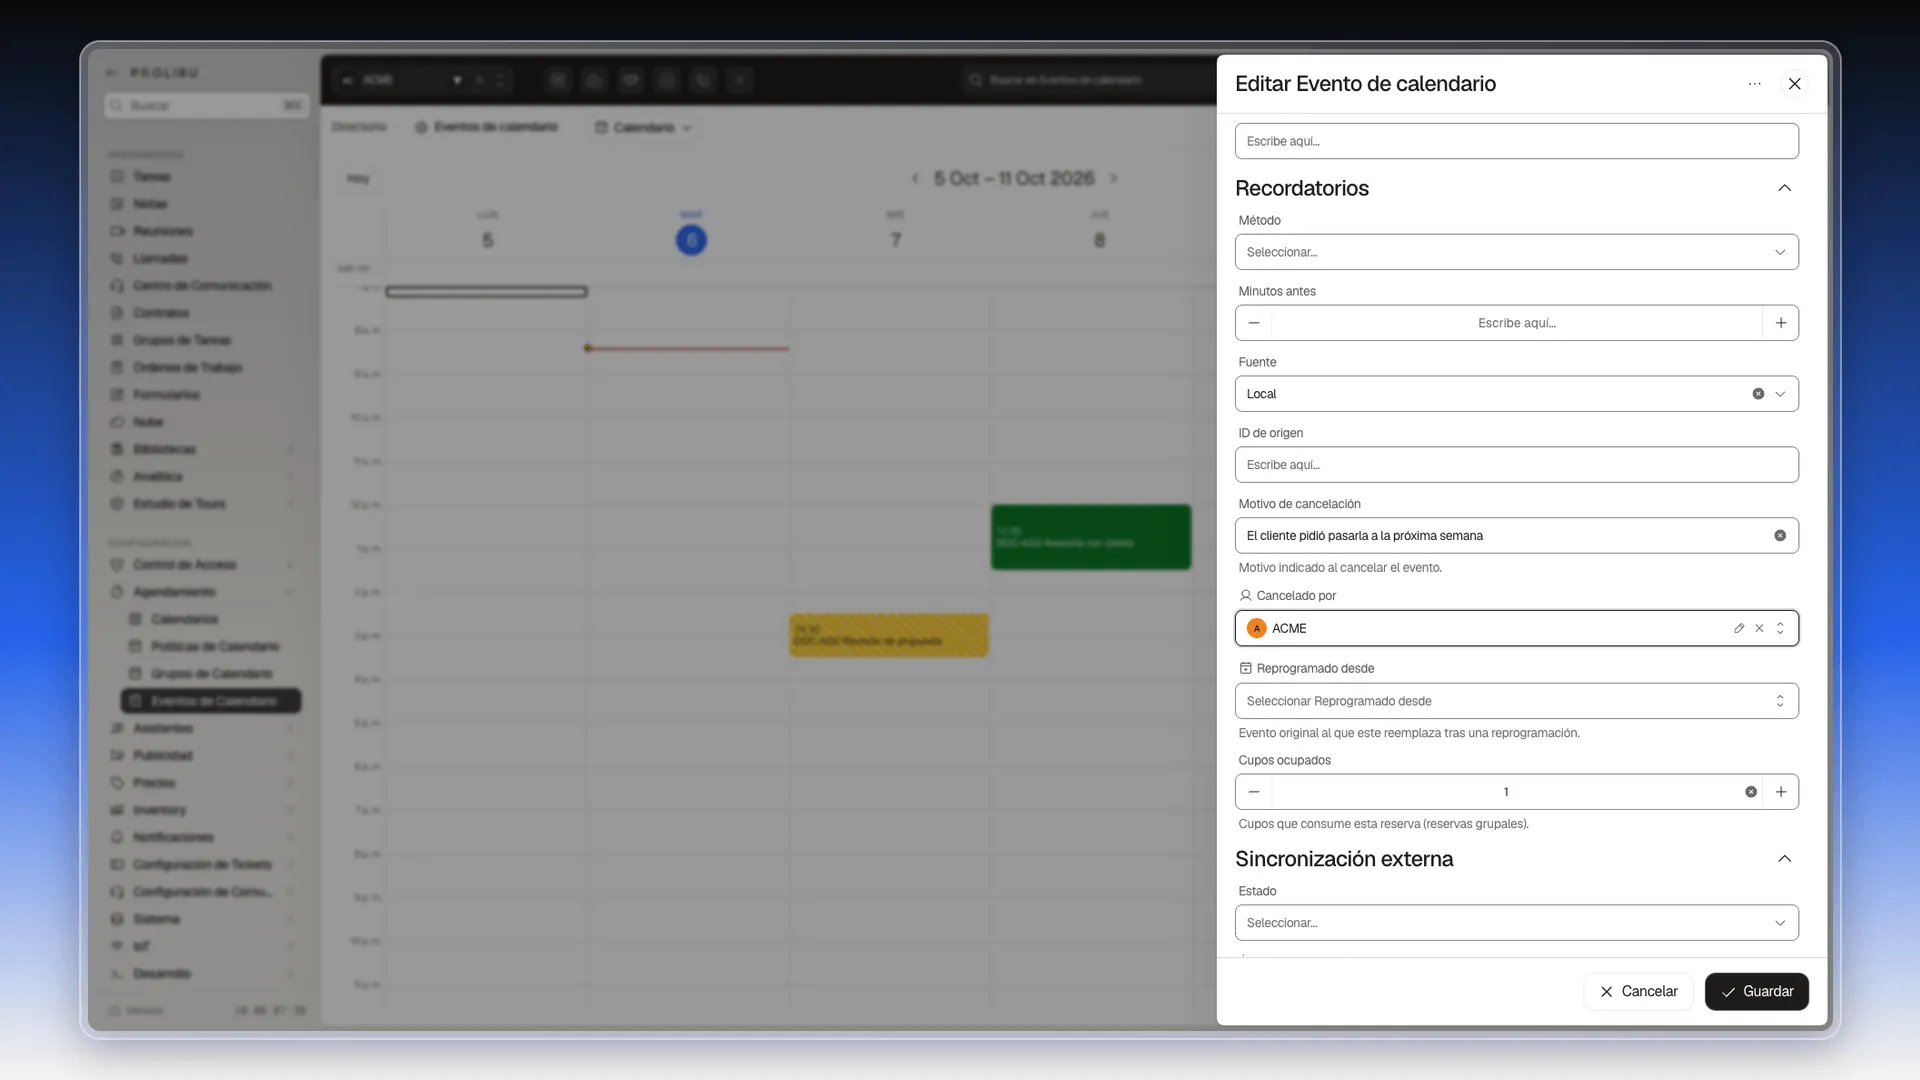Collapse the Recordatorios section

pyautogui.click(x=1784, y=188)
